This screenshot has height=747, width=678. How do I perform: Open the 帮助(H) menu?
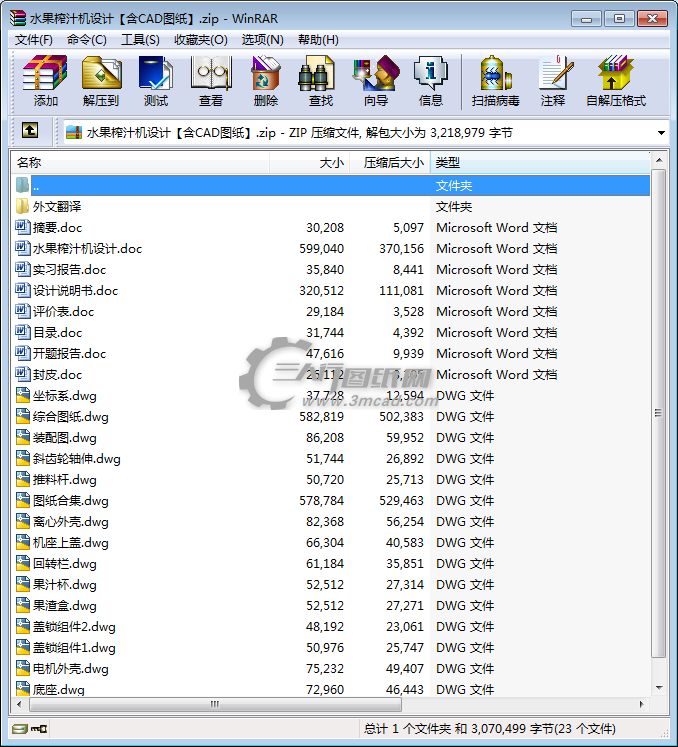click(x=318, y=40)
